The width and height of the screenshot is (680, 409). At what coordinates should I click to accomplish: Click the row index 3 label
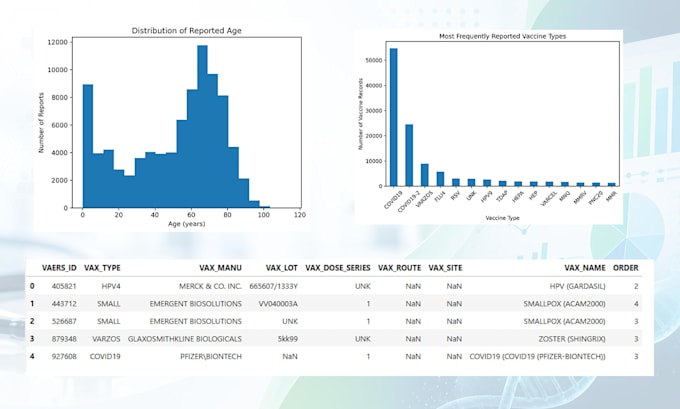(x=32, y=339)
